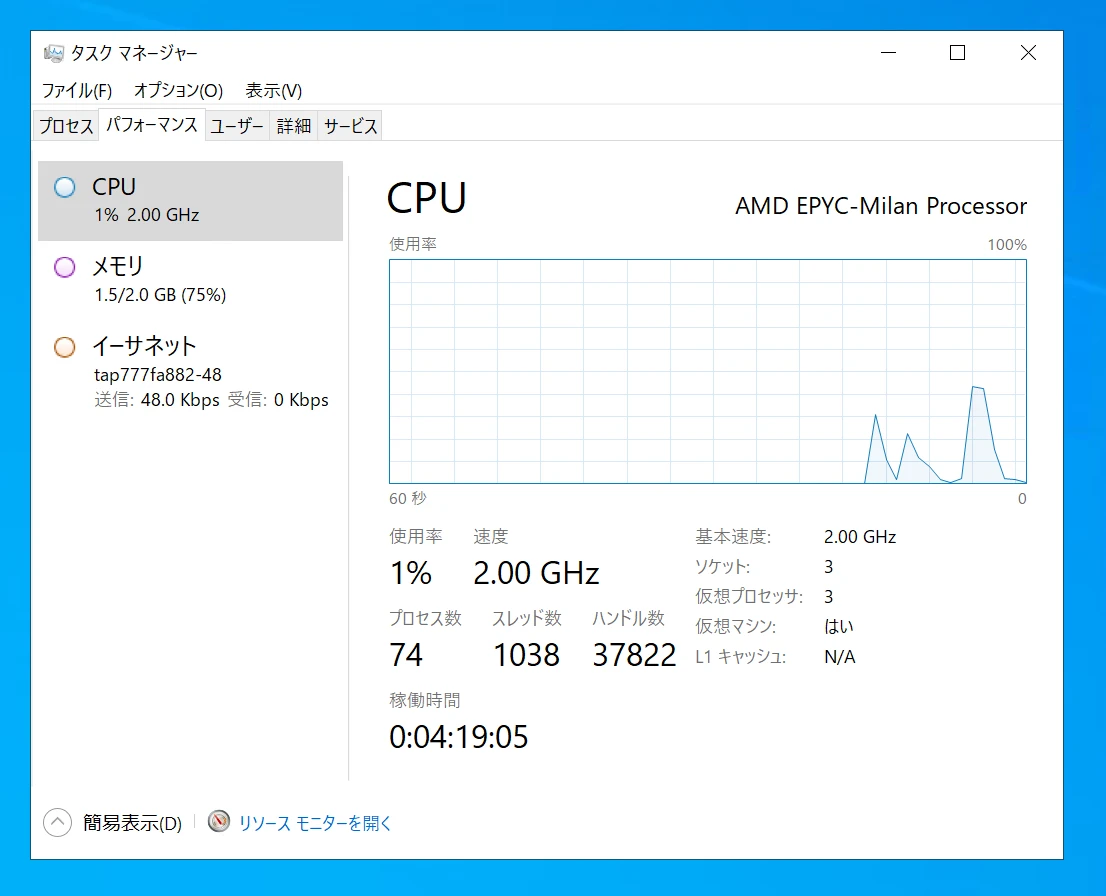The width and height of the screenshot is (1106, 896).
Task: Click the 簡易表示(D) button label
Action: [x=133, y=823]
